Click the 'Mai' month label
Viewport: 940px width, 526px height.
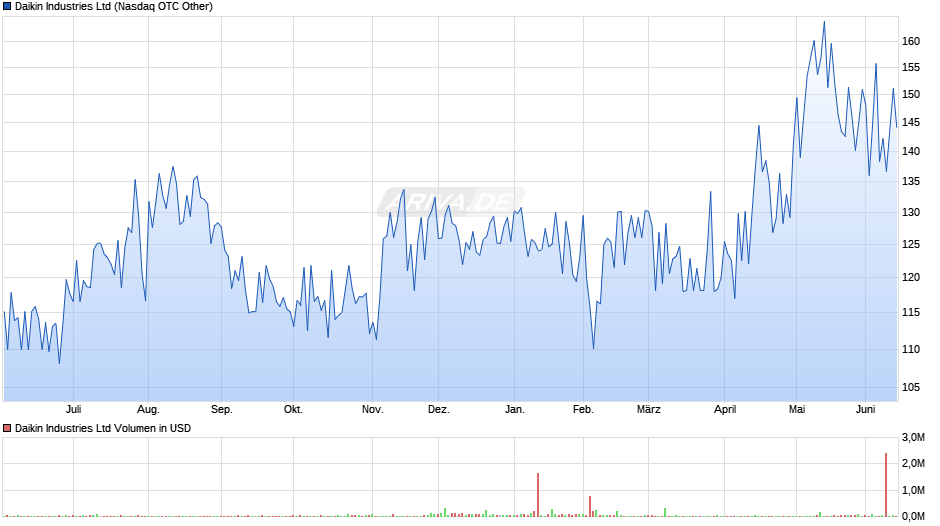[x=797, y=410]
